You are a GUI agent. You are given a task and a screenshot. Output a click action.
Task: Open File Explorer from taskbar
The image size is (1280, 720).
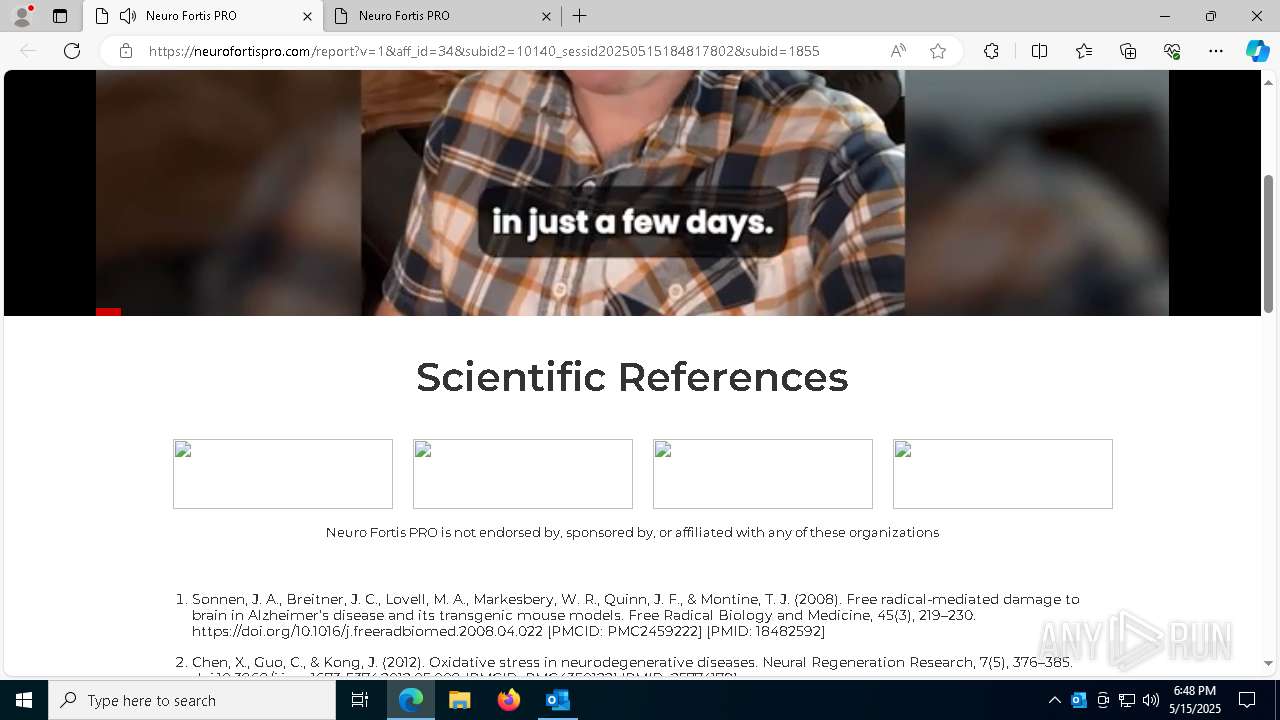[460, 700]
